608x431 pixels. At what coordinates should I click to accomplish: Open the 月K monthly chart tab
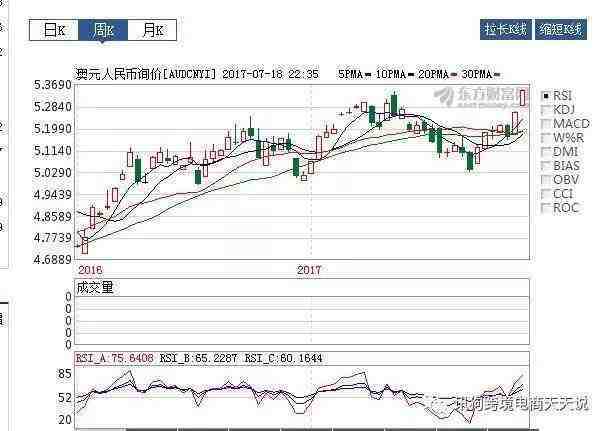pyautogui.click(x=152, y=30)
